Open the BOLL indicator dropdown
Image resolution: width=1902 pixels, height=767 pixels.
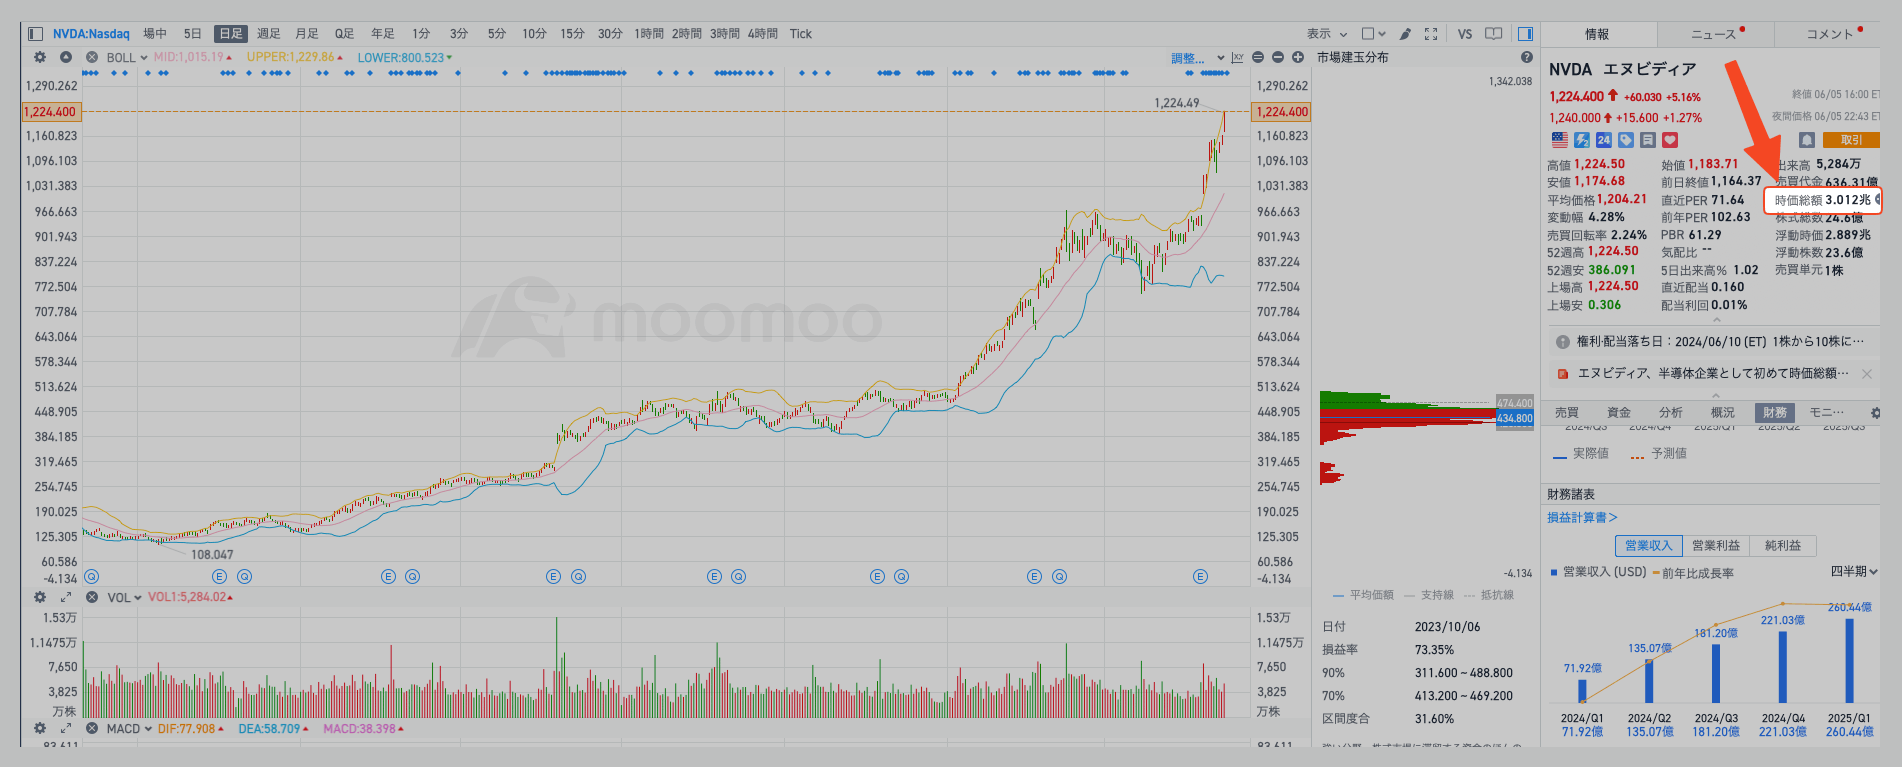pyautogui.click(x=127, y=58)
